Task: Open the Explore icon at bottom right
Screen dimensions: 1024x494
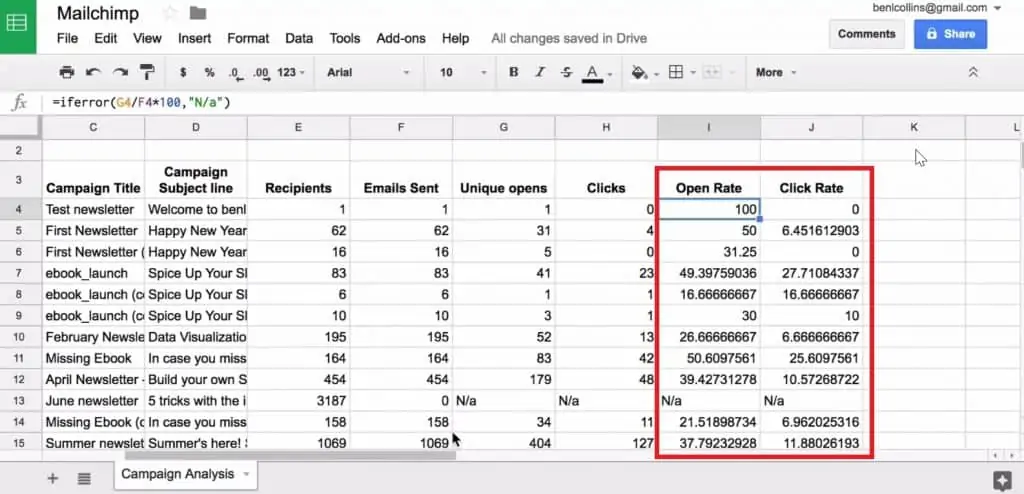Action: coord(1002,480)
